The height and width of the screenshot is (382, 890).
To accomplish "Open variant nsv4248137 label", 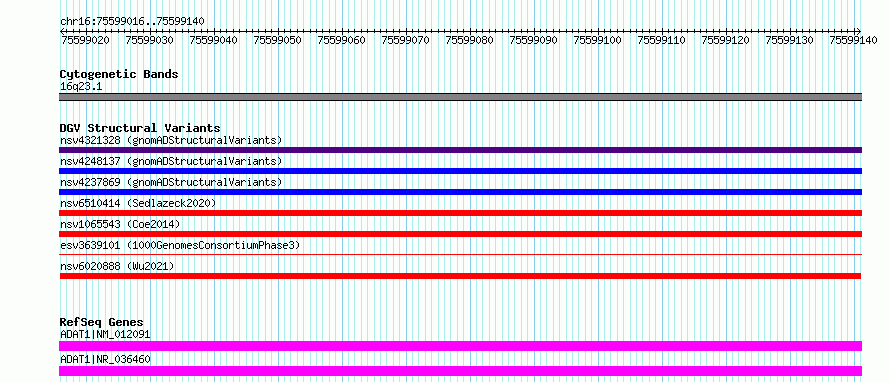I will coord(171,161).
